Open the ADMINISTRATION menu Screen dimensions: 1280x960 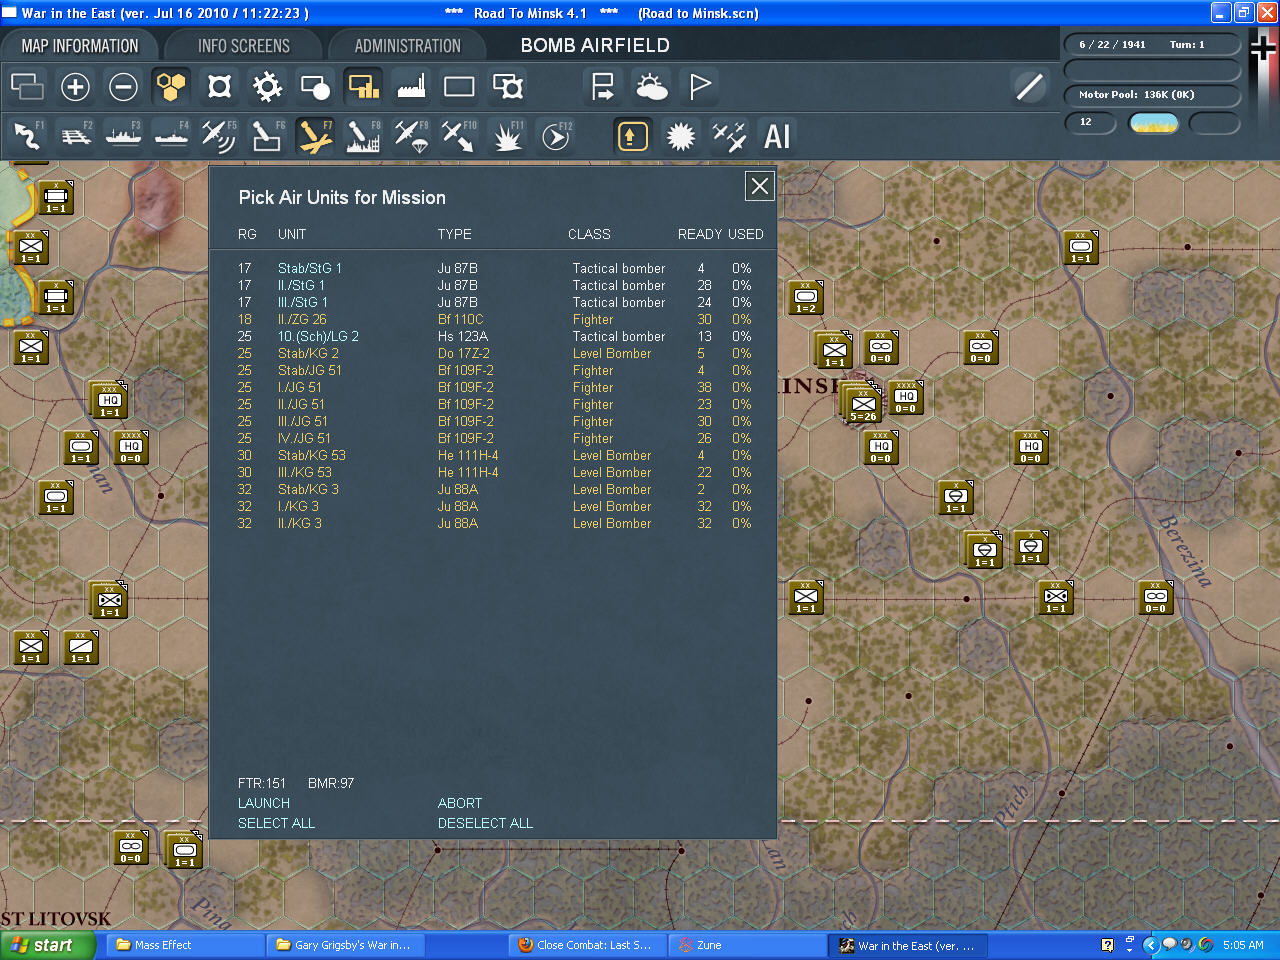click(x=408, y=45)
